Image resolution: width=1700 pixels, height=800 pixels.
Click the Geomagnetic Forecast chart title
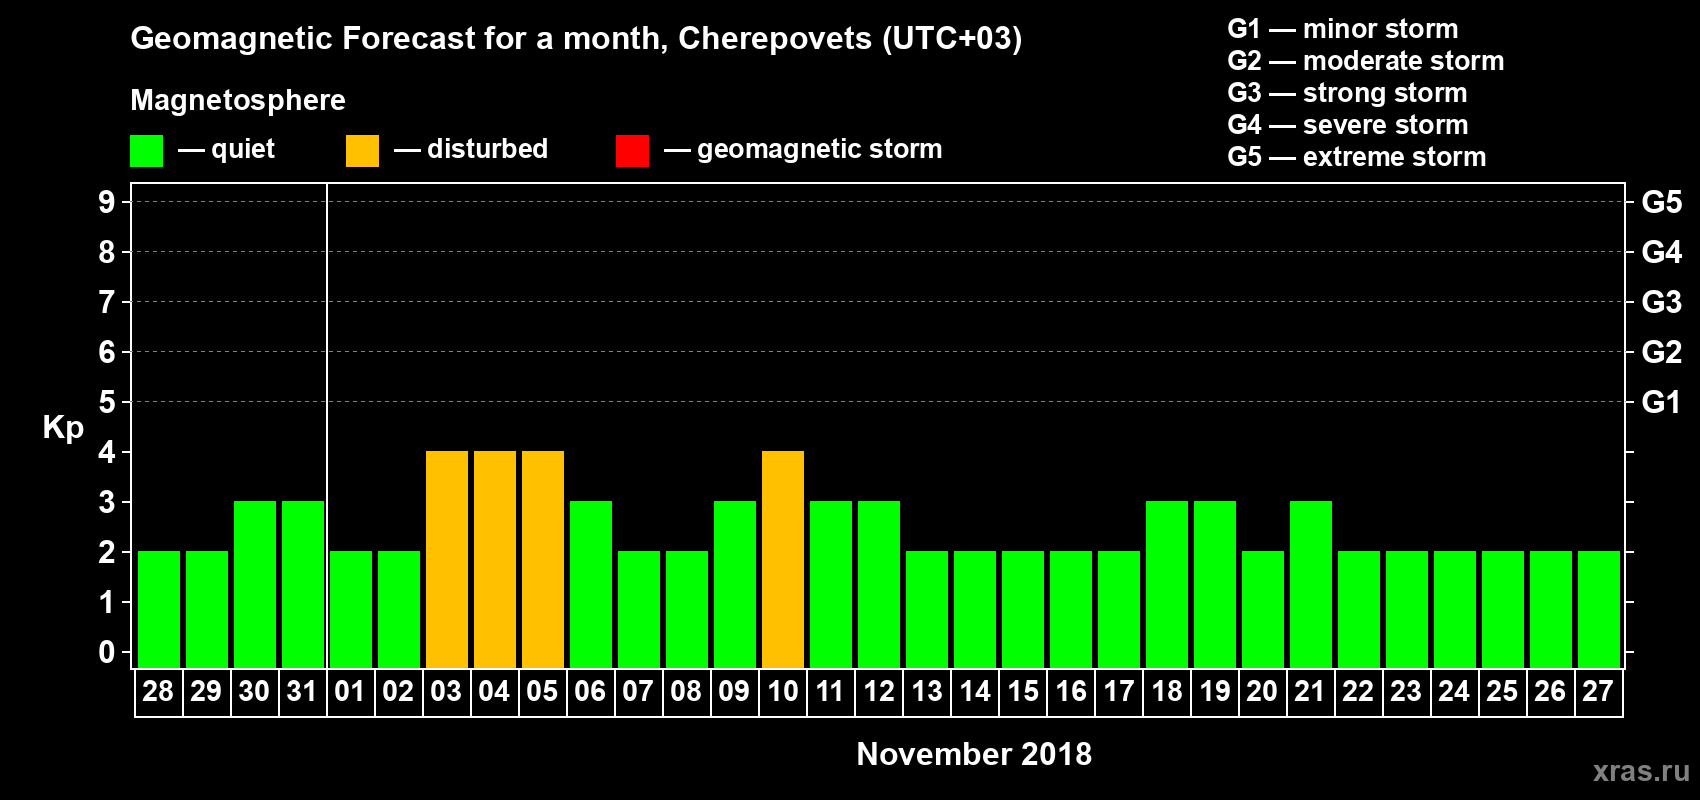[x=576, y=39]
